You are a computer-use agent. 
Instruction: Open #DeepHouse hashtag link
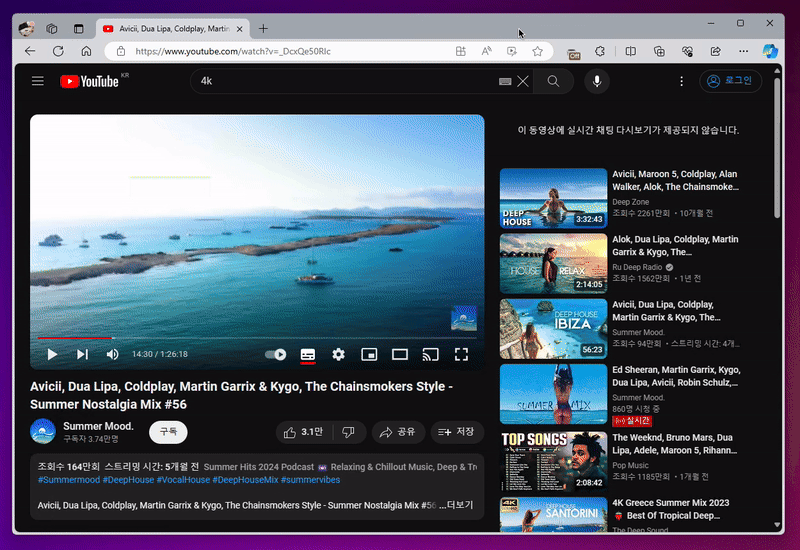tap(128, 480)
